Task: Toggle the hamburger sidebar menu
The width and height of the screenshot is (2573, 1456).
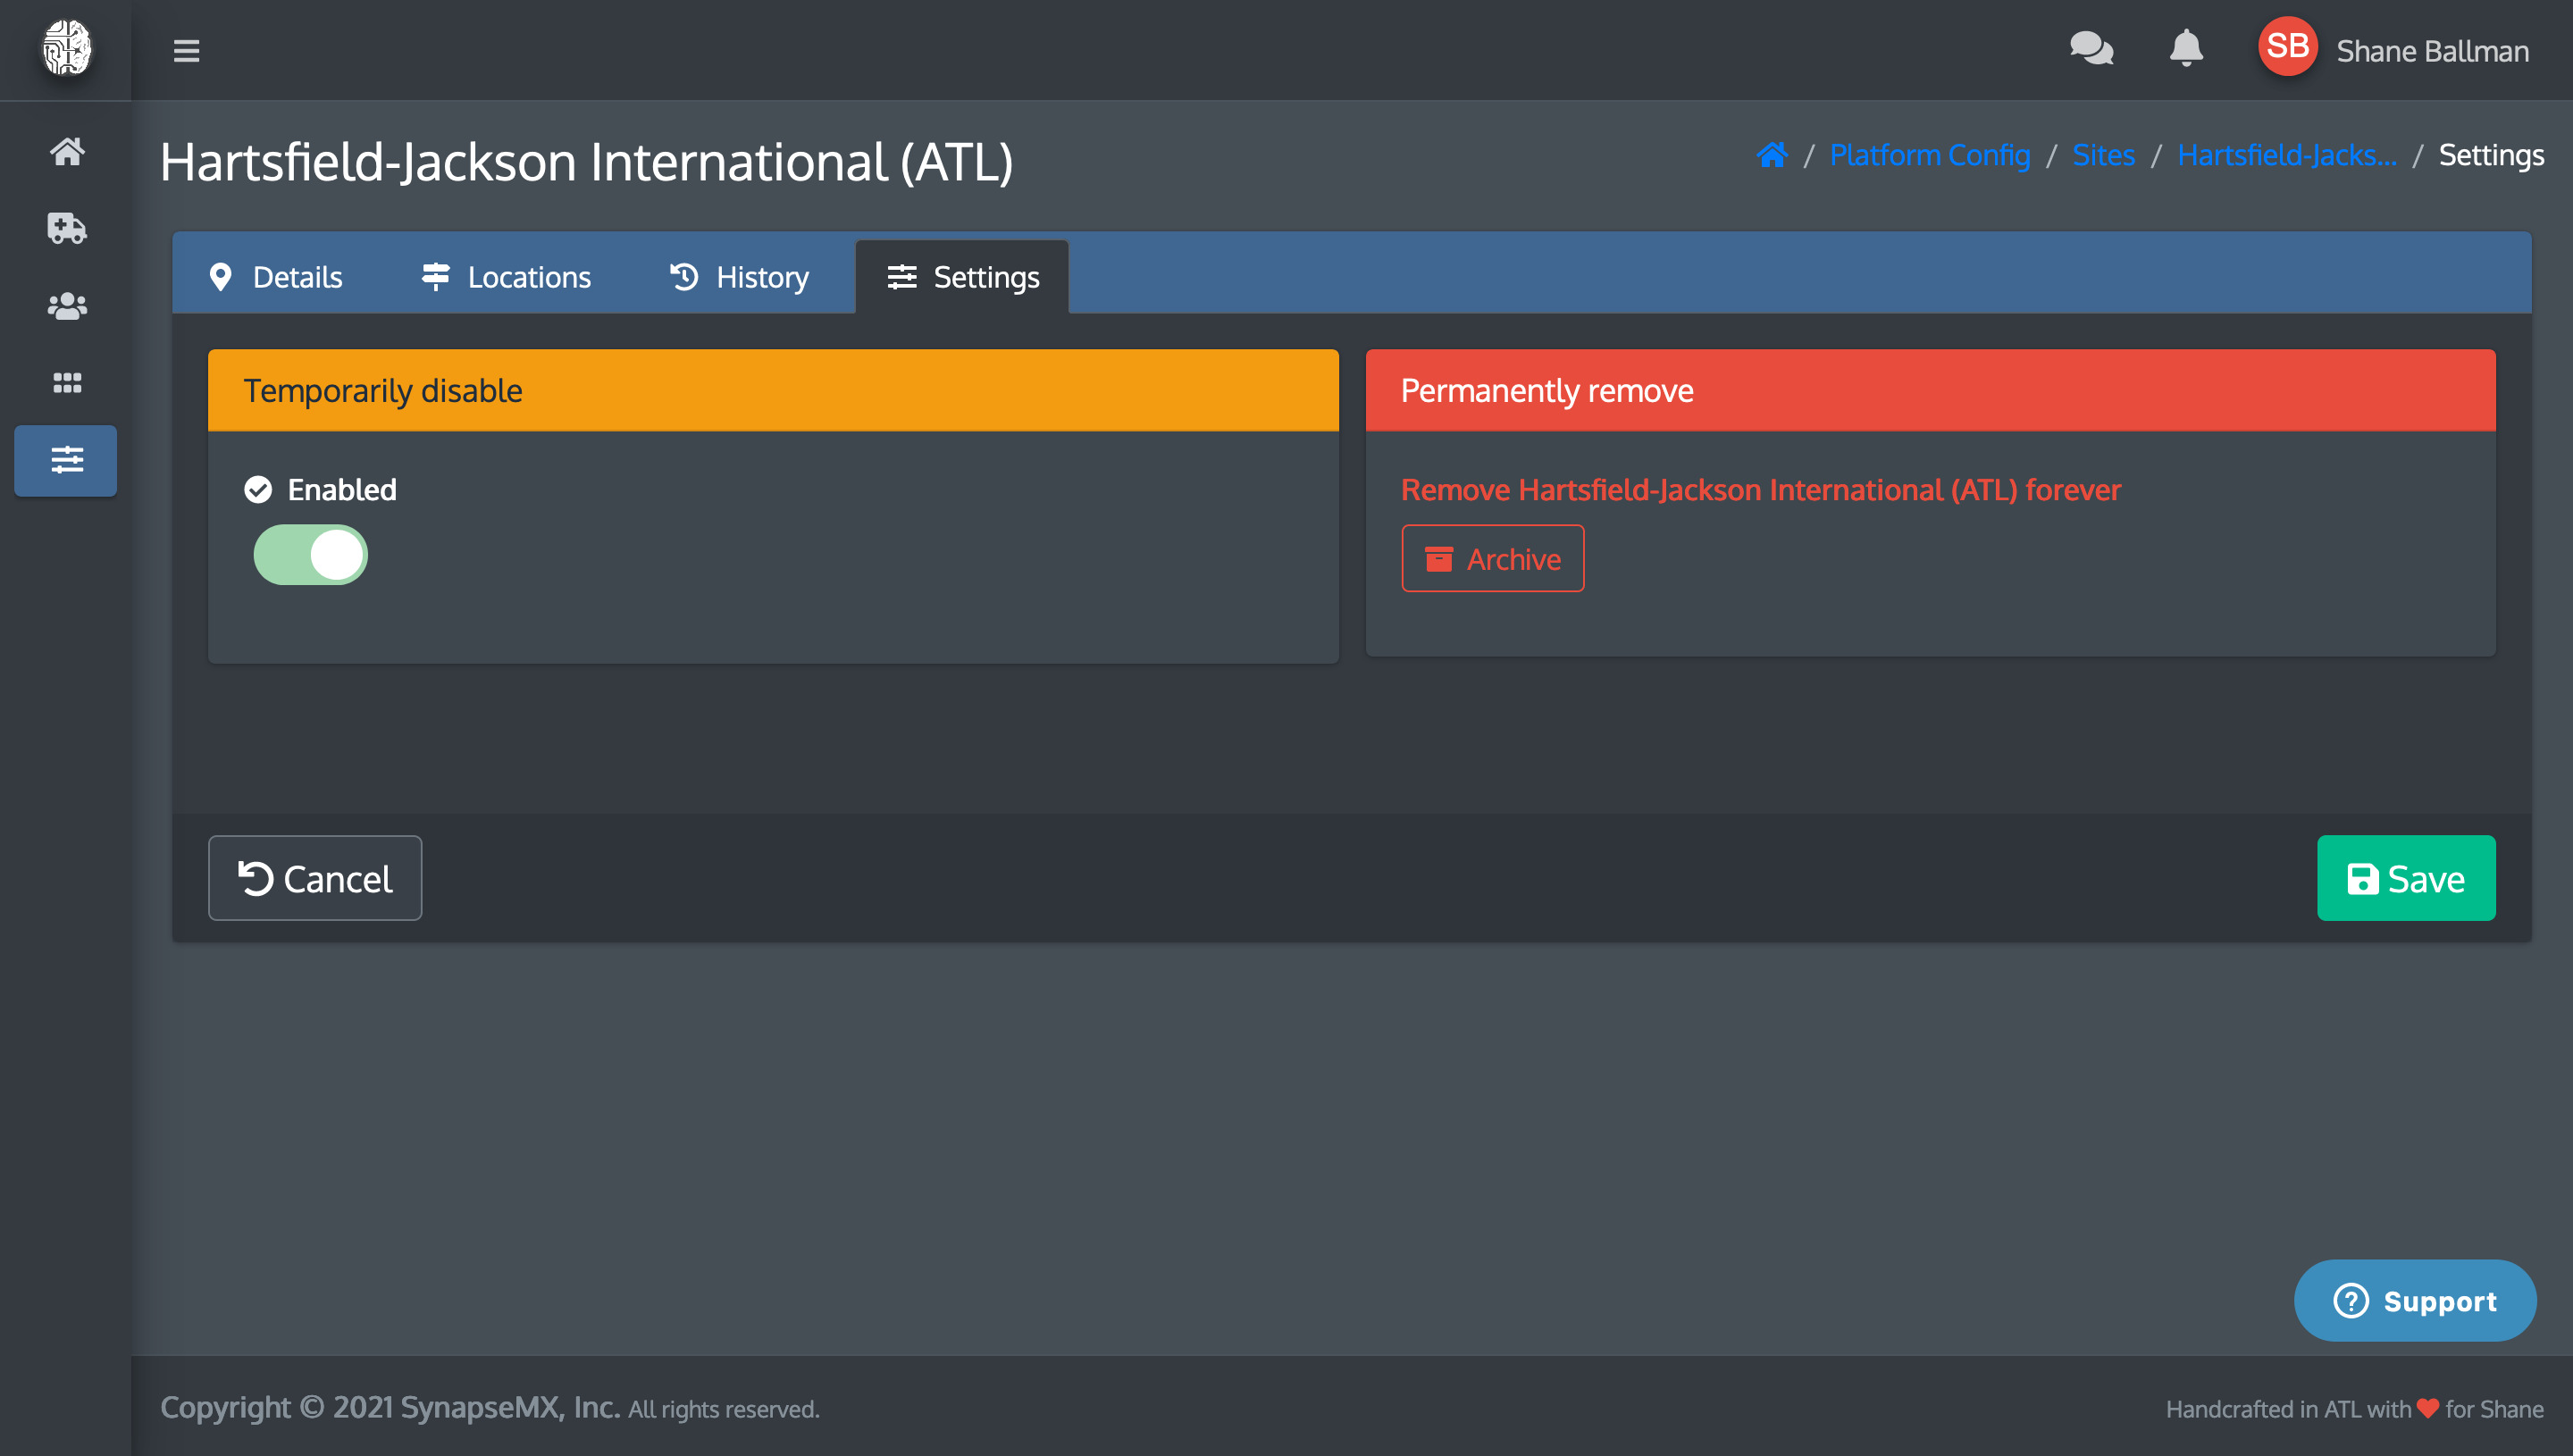Action: click(186, 50)
